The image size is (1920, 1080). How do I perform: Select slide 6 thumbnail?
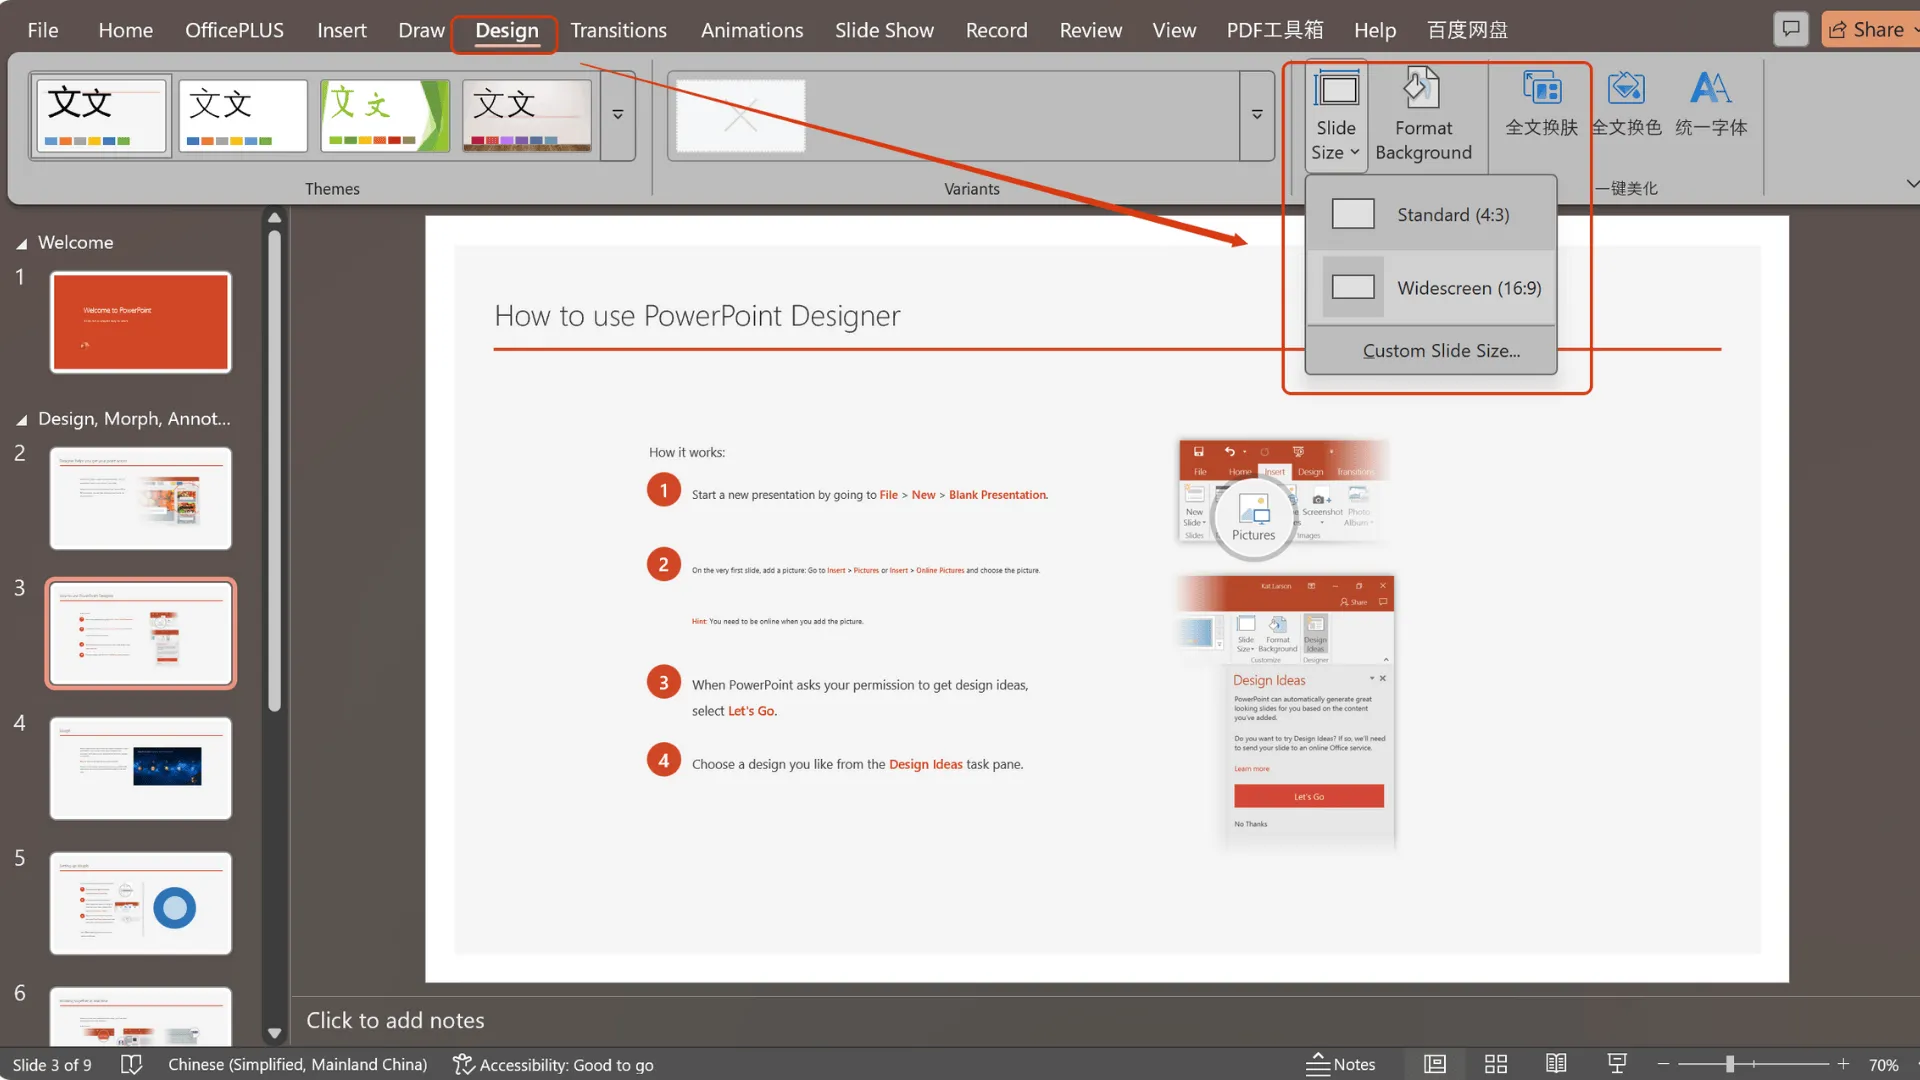pos(140,1016)
